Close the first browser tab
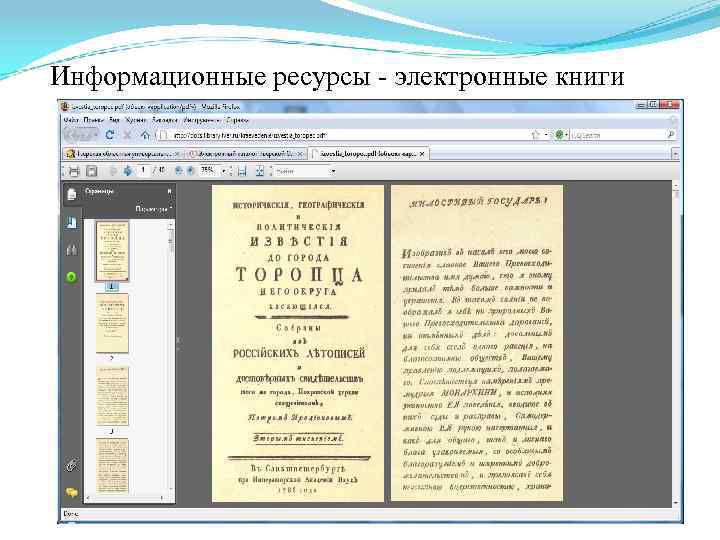720x540 pixels. (177, 154)
